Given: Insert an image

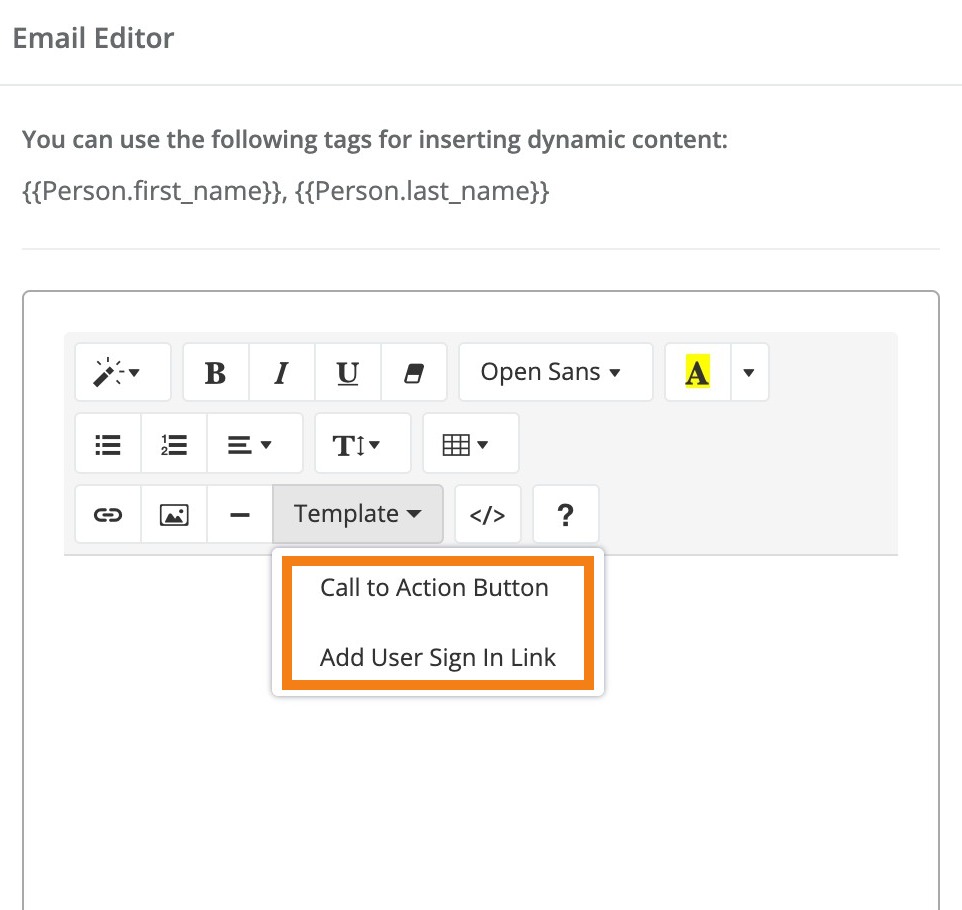Looking at the screenshot, I should pos(173,514).
